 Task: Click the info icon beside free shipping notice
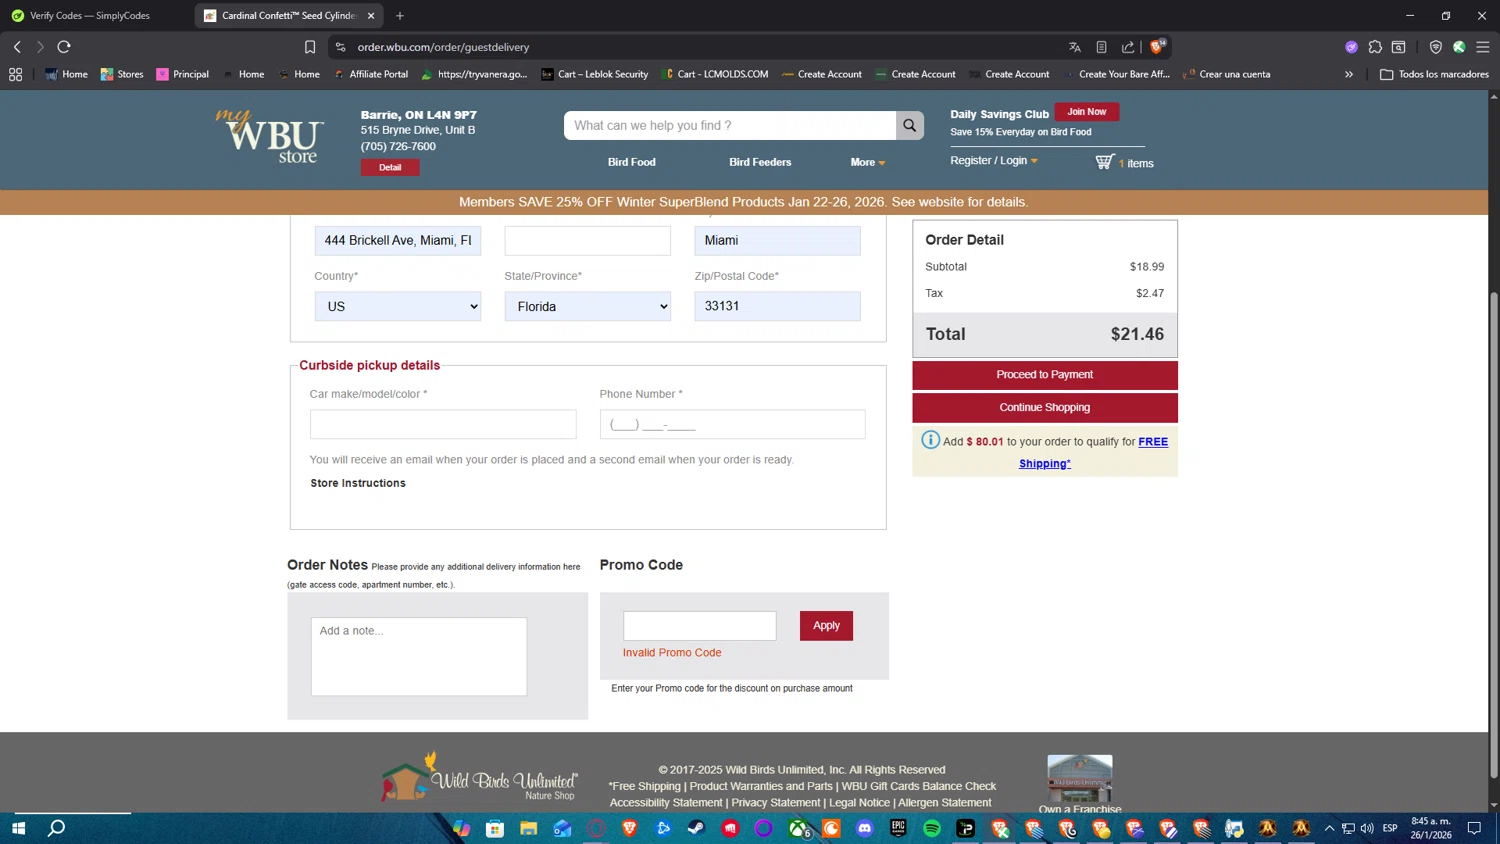pyautogui.click(x=930, y=440)
